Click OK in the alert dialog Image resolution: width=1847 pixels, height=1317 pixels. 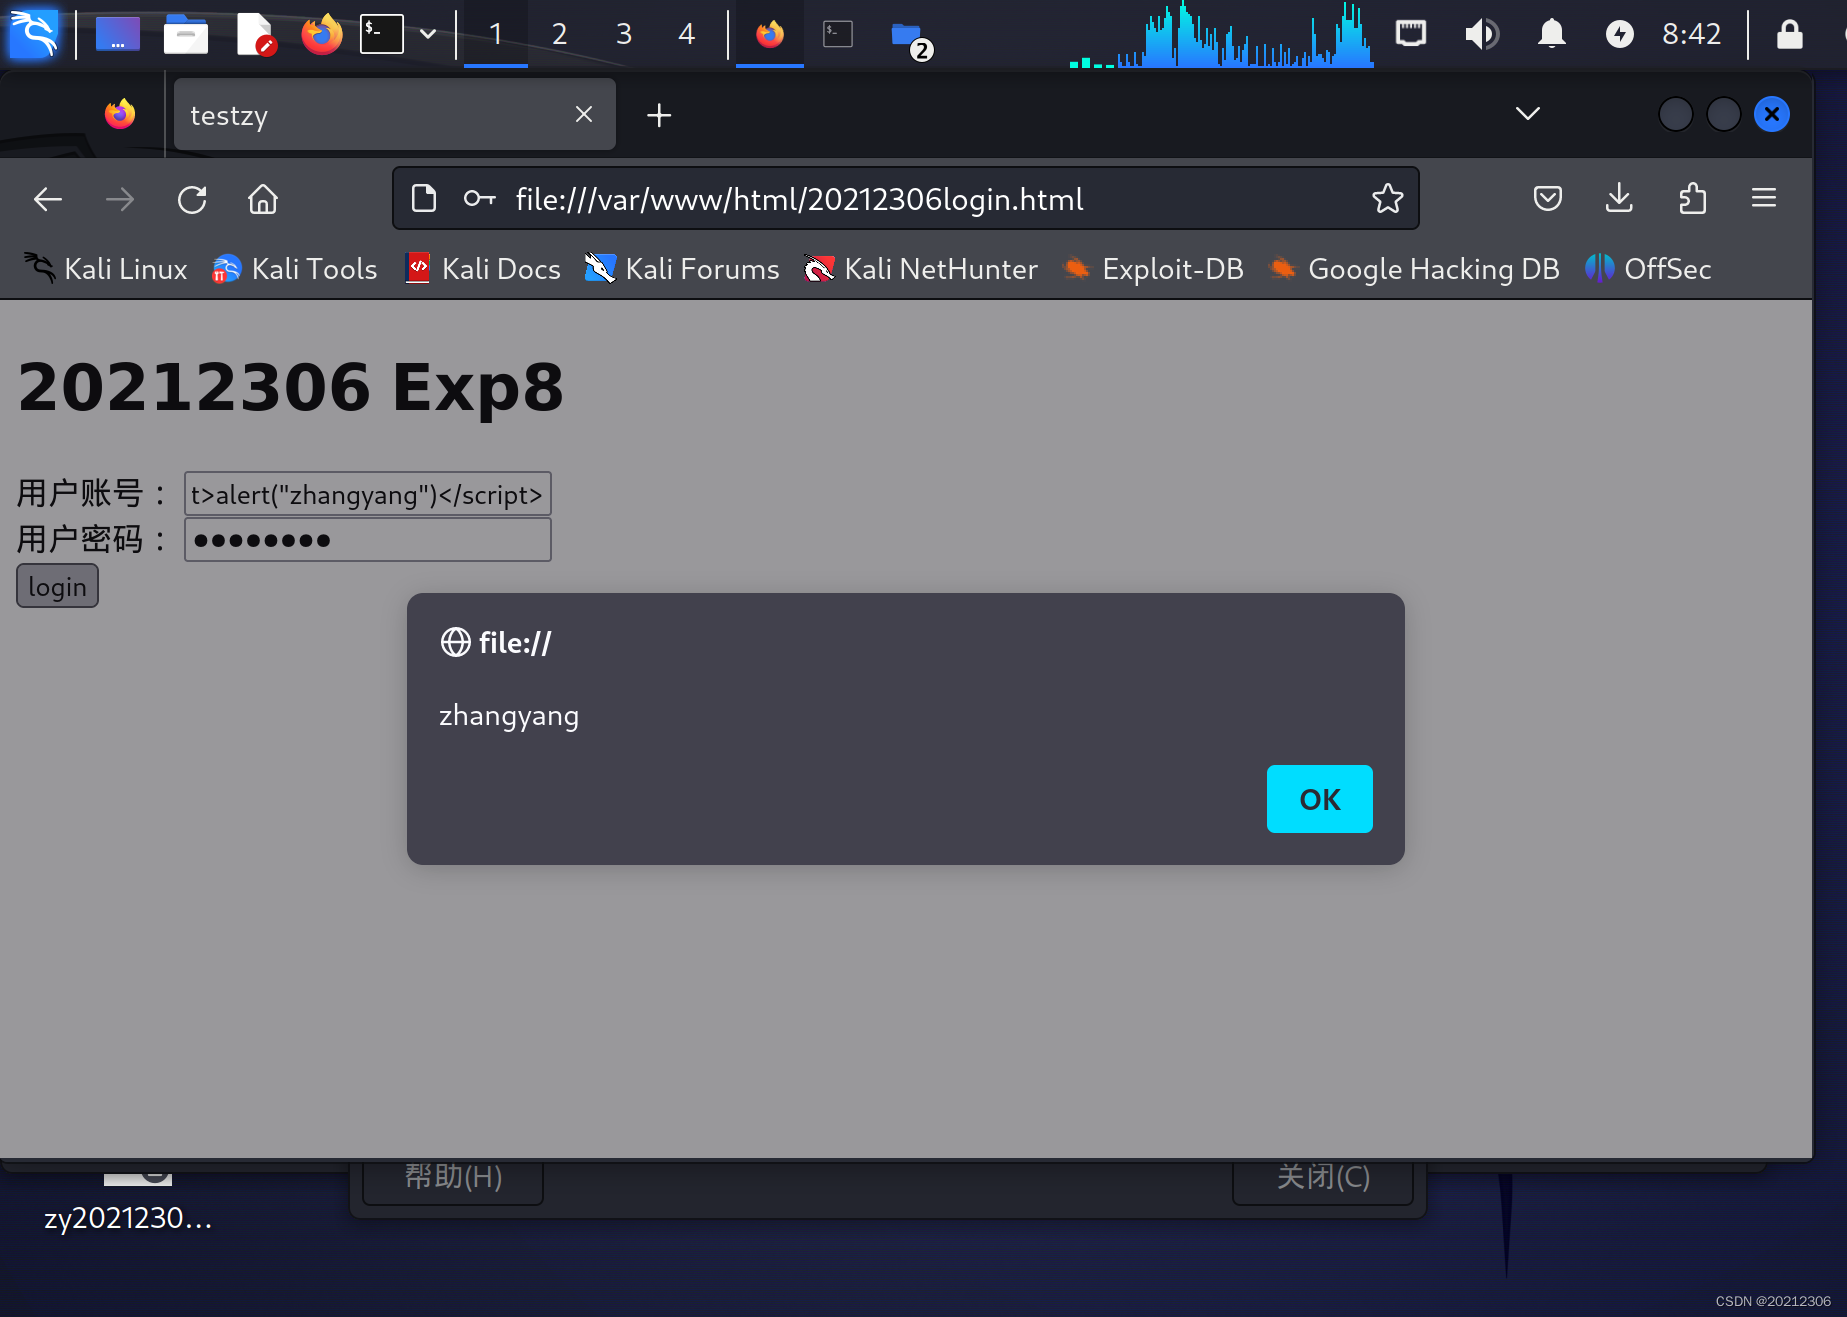pyautogui.click(x=1320, y=799)
